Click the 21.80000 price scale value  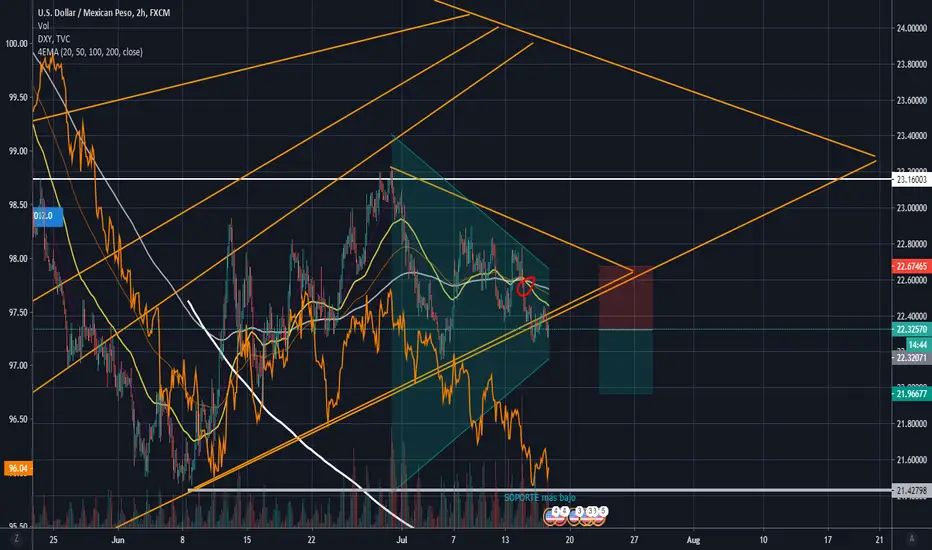[912, 423]
